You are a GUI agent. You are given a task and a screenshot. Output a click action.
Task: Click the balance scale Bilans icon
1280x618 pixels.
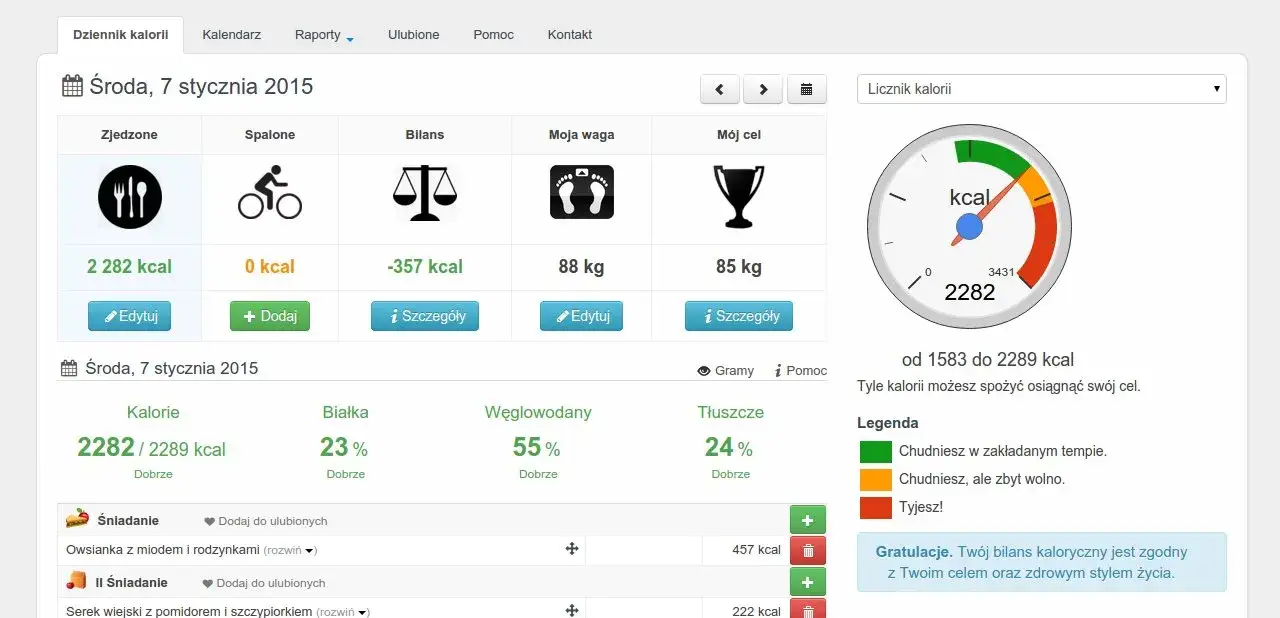pyautogui.click(x=424, y=194)
